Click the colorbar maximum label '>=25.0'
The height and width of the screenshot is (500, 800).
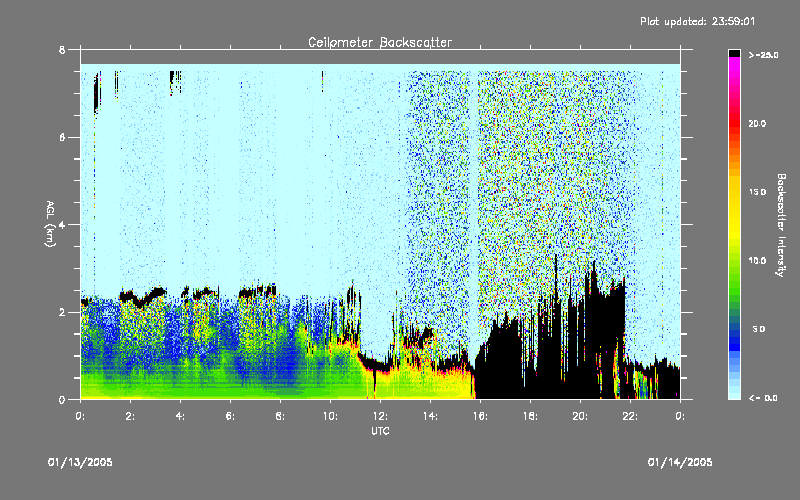click(764, 55)
